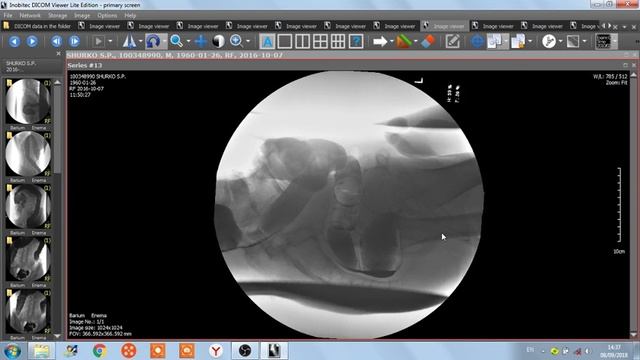The height and width of the screenshot is (360, 640).
Task: Click thumbnail panel scrollbar up arrow
Action: (57, 82)
